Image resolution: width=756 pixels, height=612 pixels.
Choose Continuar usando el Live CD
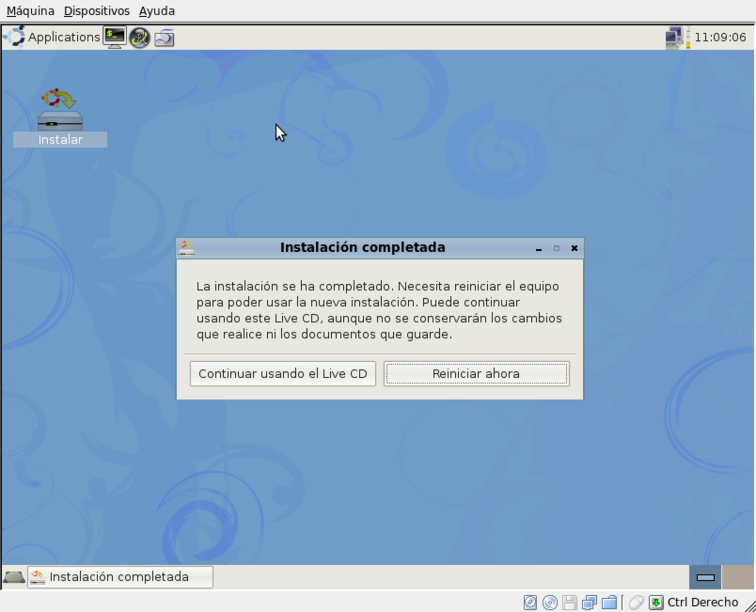(283, 374)
